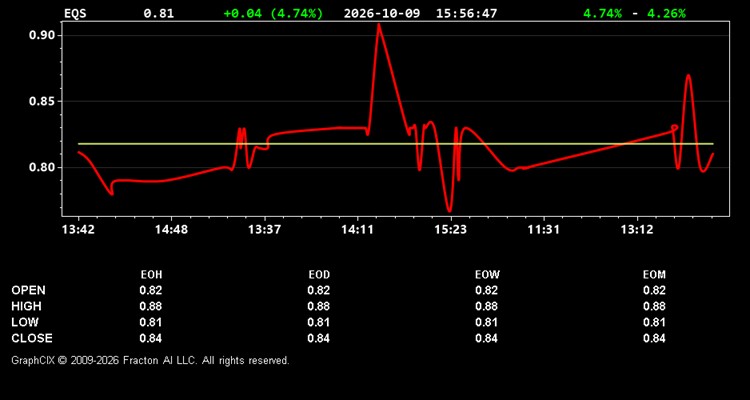Screen dimensions: 750x400
Task: Click the last price 0.81 in header
Action: click(x=159, y=13)
